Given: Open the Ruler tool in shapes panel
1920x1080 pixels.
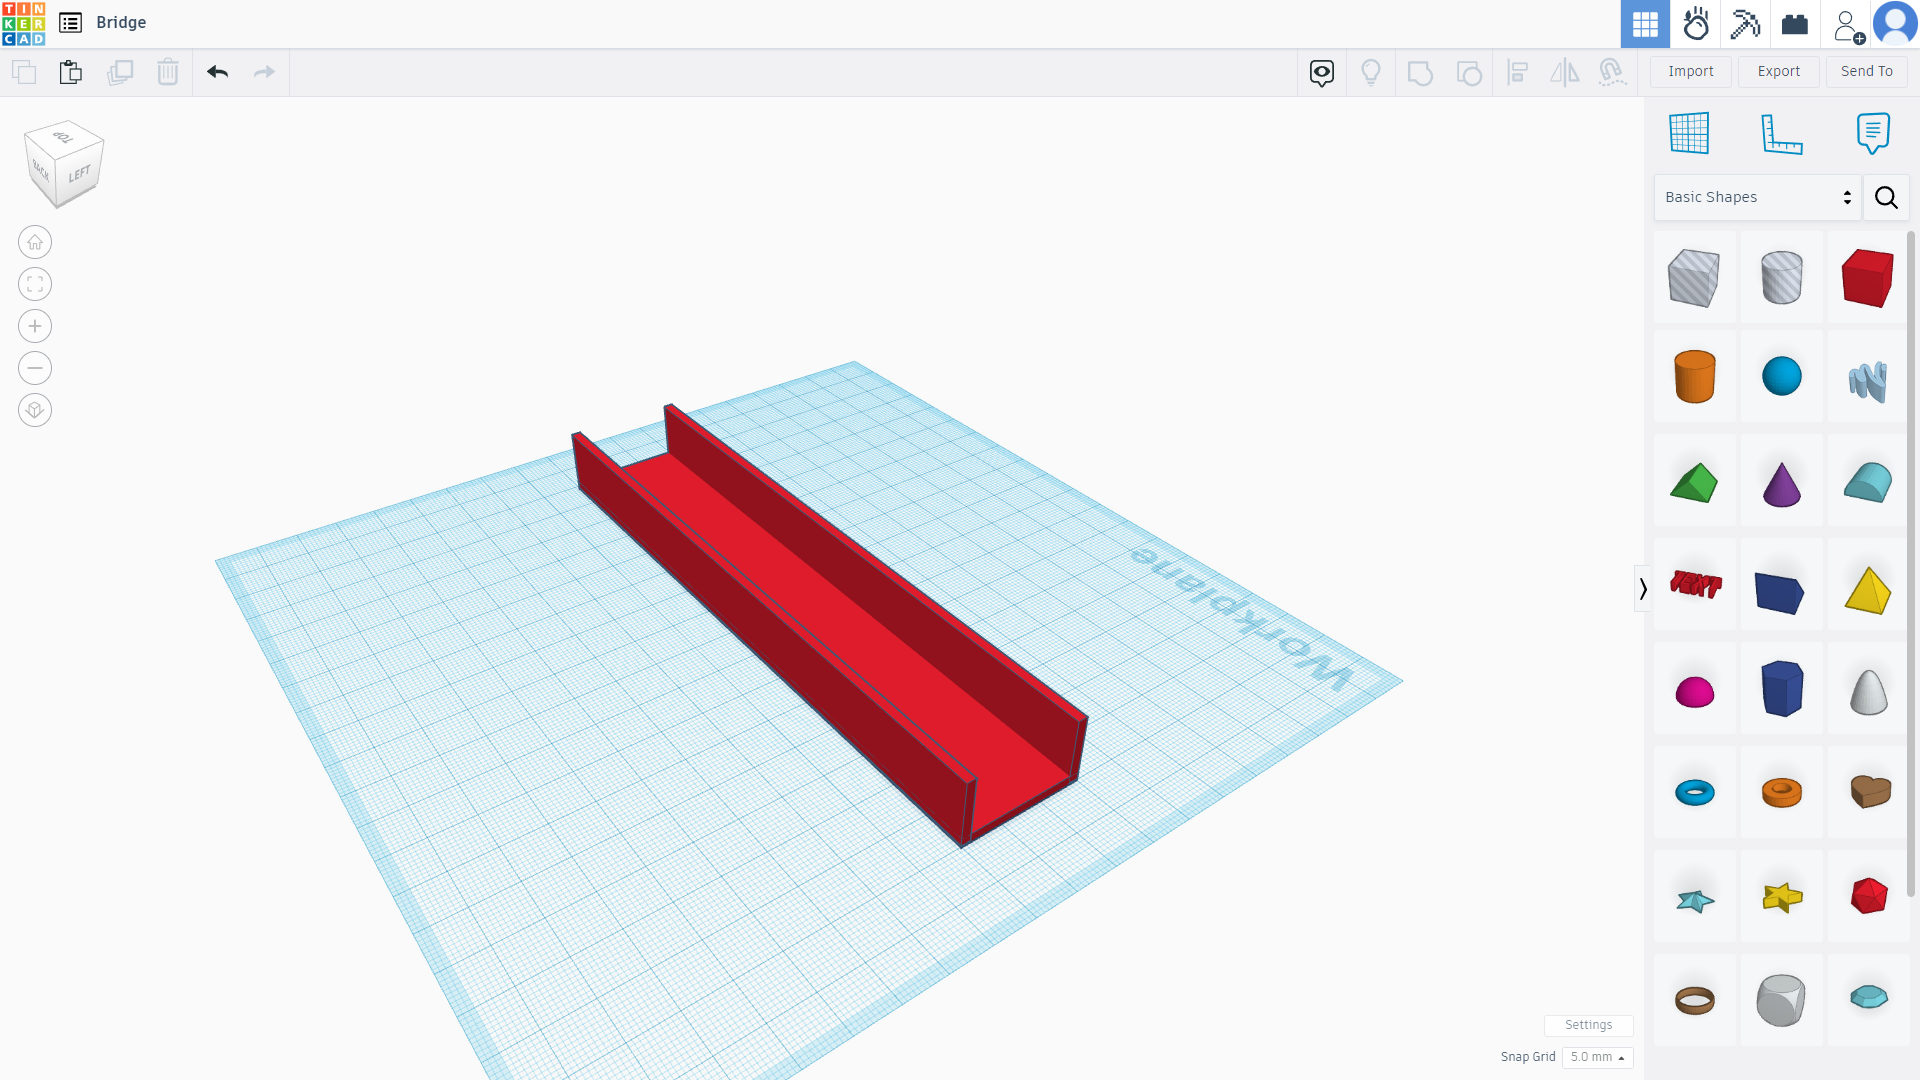Looking at the screenshot, I should click(x=1781, y=133).
